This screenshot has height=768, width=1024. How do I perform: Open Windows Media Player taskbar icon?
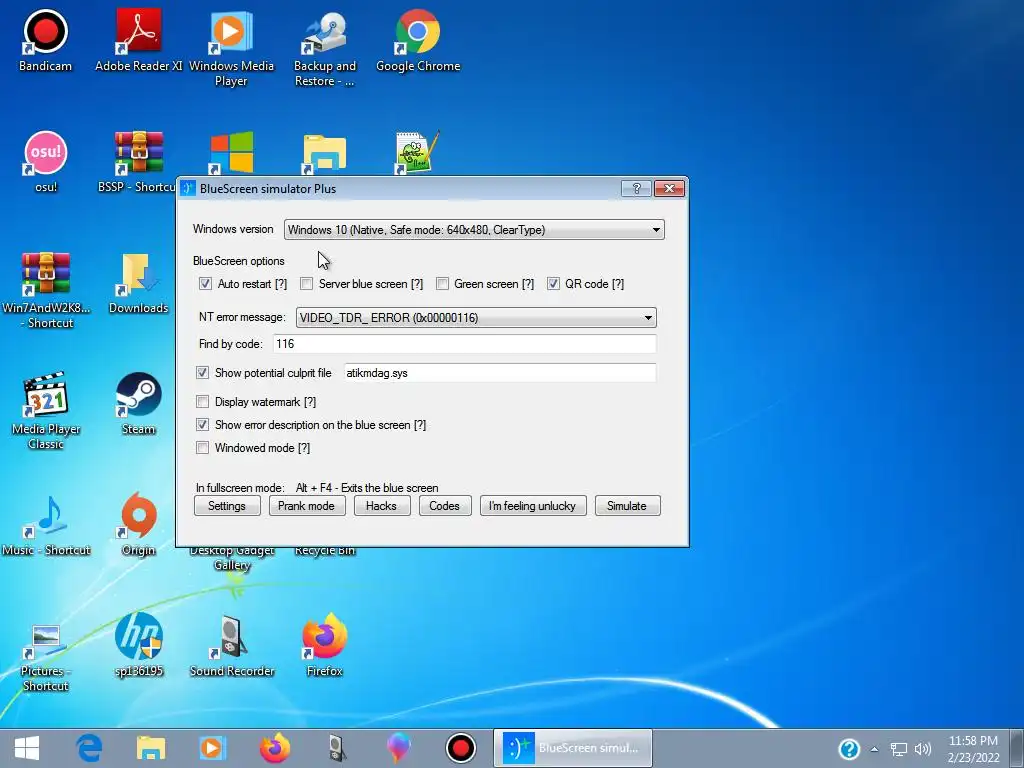[212, 748]
